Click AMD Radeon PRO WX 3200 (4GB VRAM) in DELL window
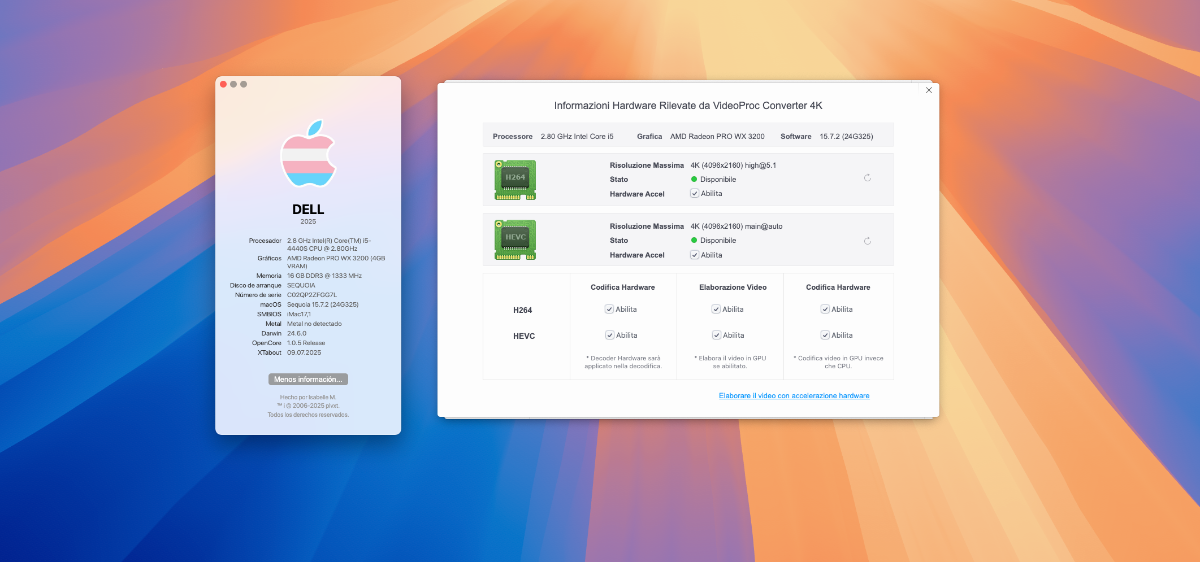Image resolution: width=1200 pixels, height=562 pixels. pos(336,262)
